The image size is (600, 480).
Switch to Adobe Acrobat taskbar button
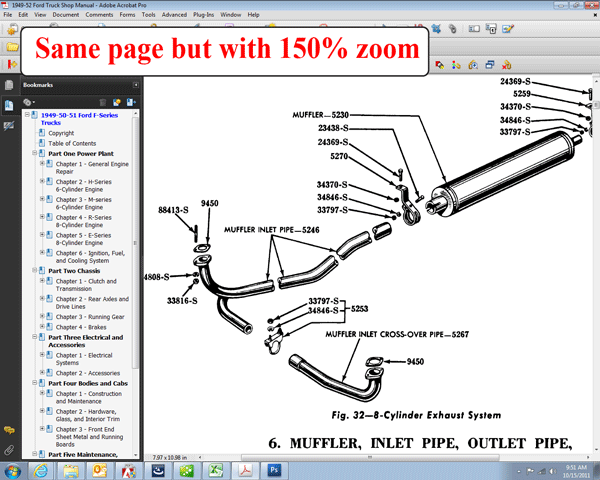(245, 470)
